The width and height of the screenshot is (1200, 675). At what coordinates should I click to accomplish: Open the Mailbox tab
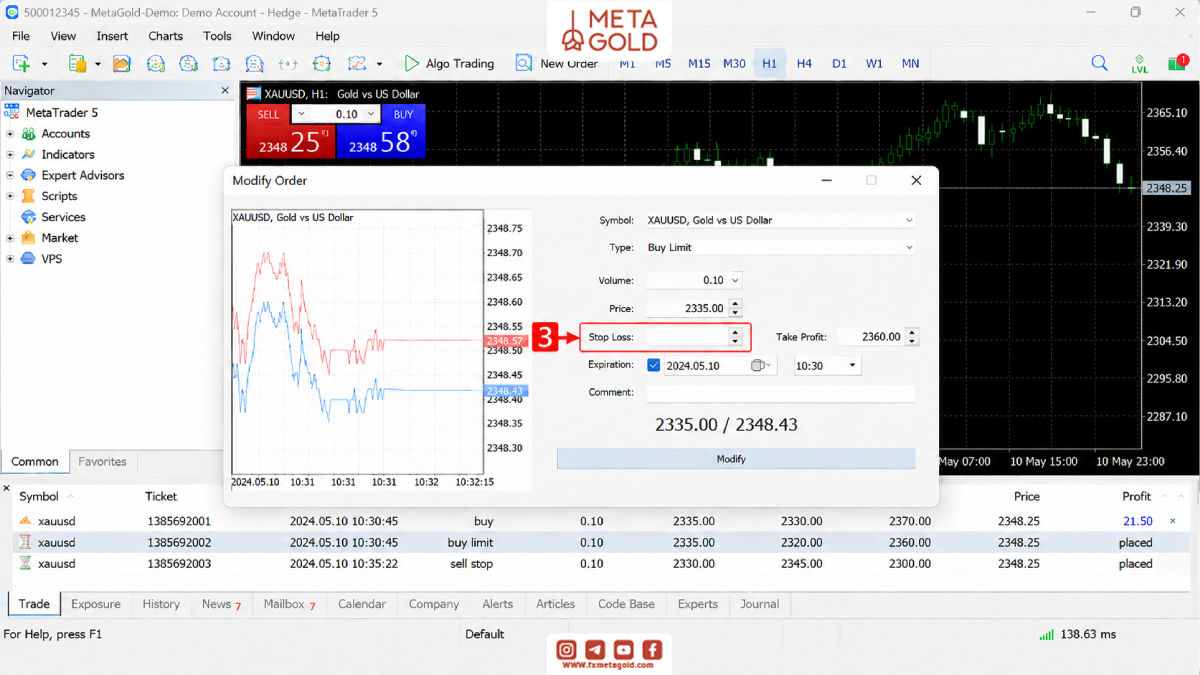click(289, 604)
